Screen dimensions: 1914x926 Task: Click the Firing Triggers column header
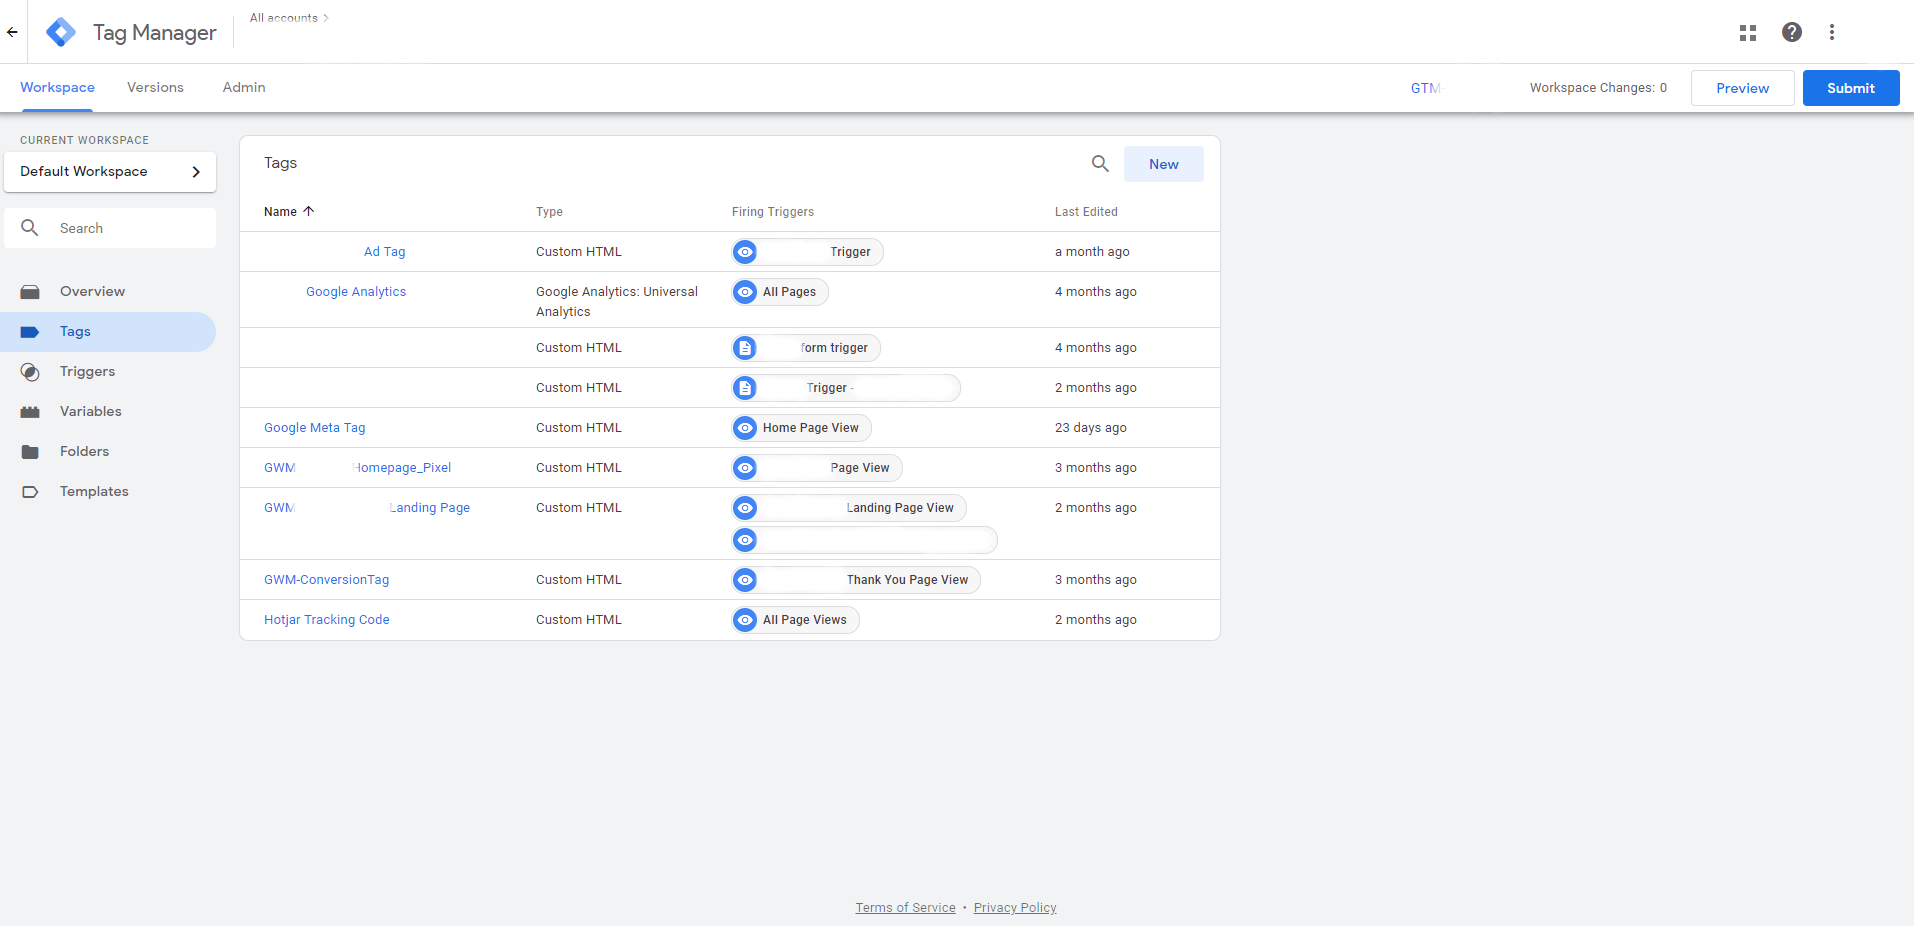click(773, 212)
